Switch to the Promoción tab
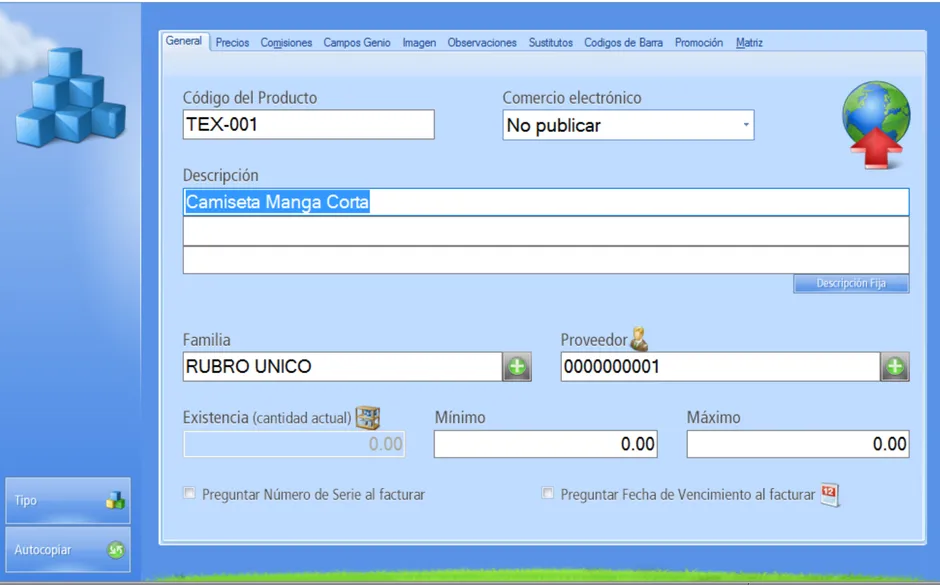940x585 pixels. (x=699, y=43)
